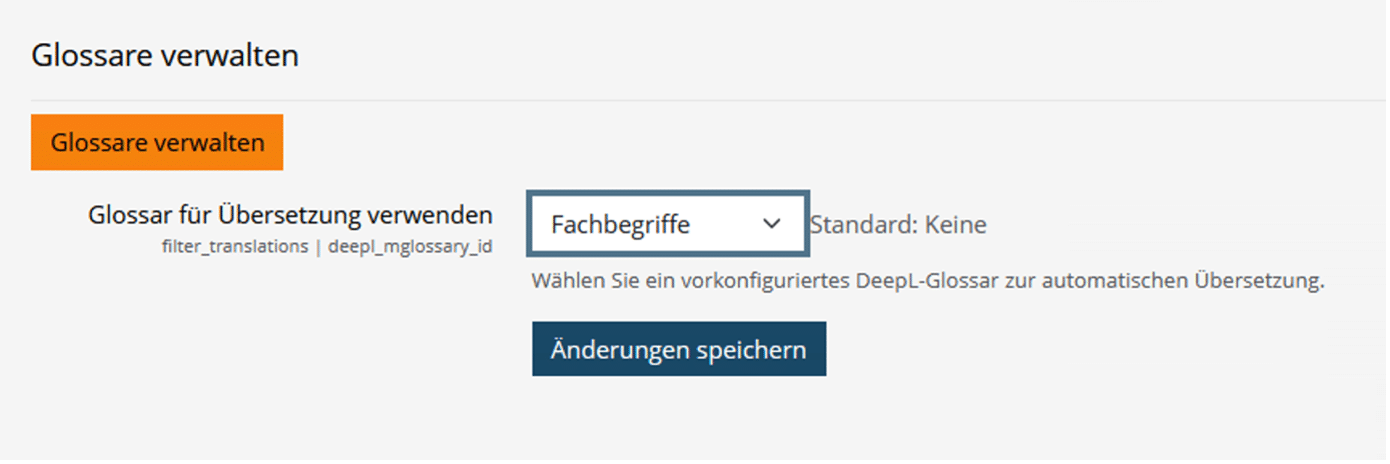This screenshot has width=1390, height=464.
Task: Click the Standard: Keine default hint
Action: point(898,225)
